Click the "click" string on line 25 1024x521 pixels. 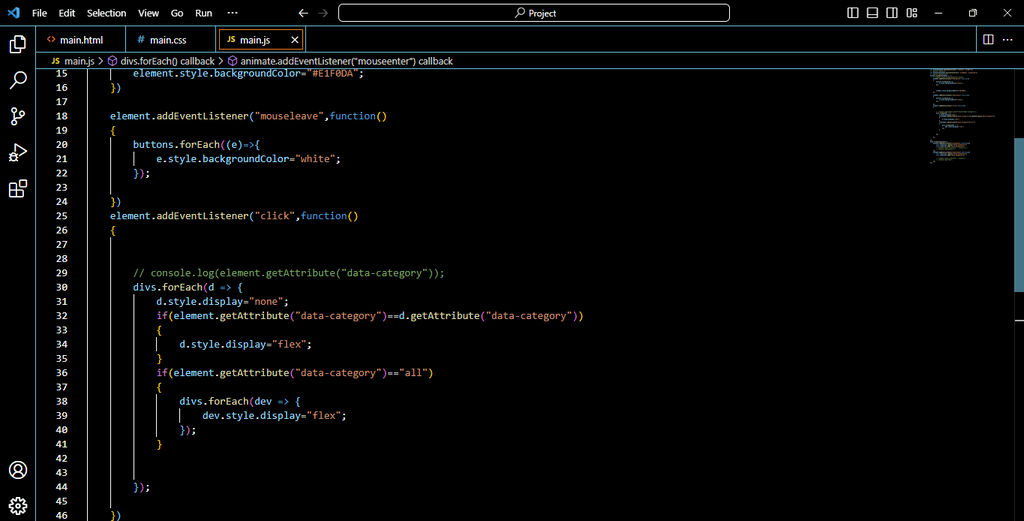click(274, 215)
